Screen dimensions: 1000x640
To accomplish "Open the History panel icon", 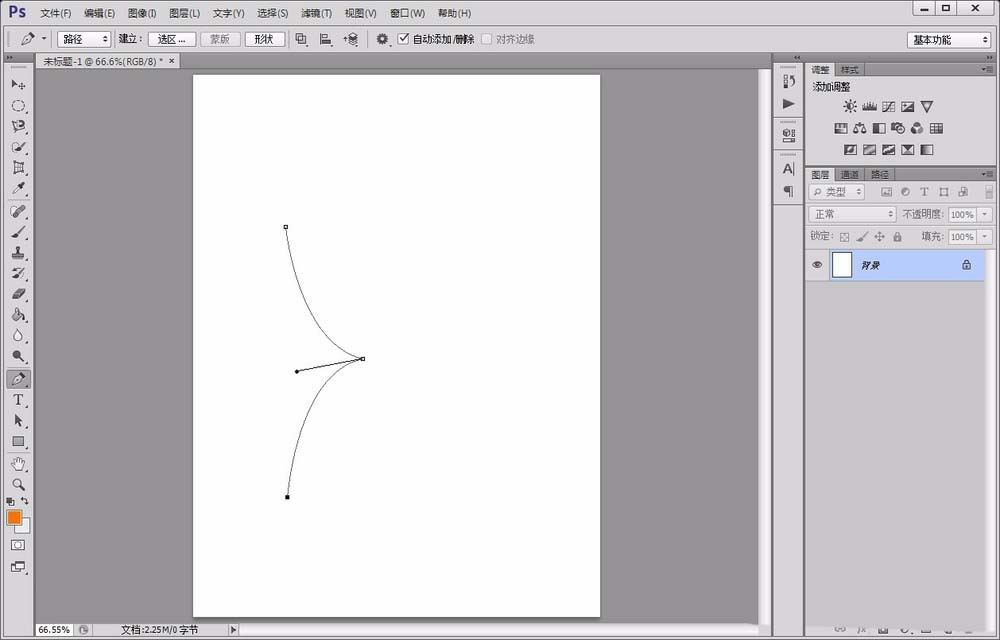I will point(789,81).
